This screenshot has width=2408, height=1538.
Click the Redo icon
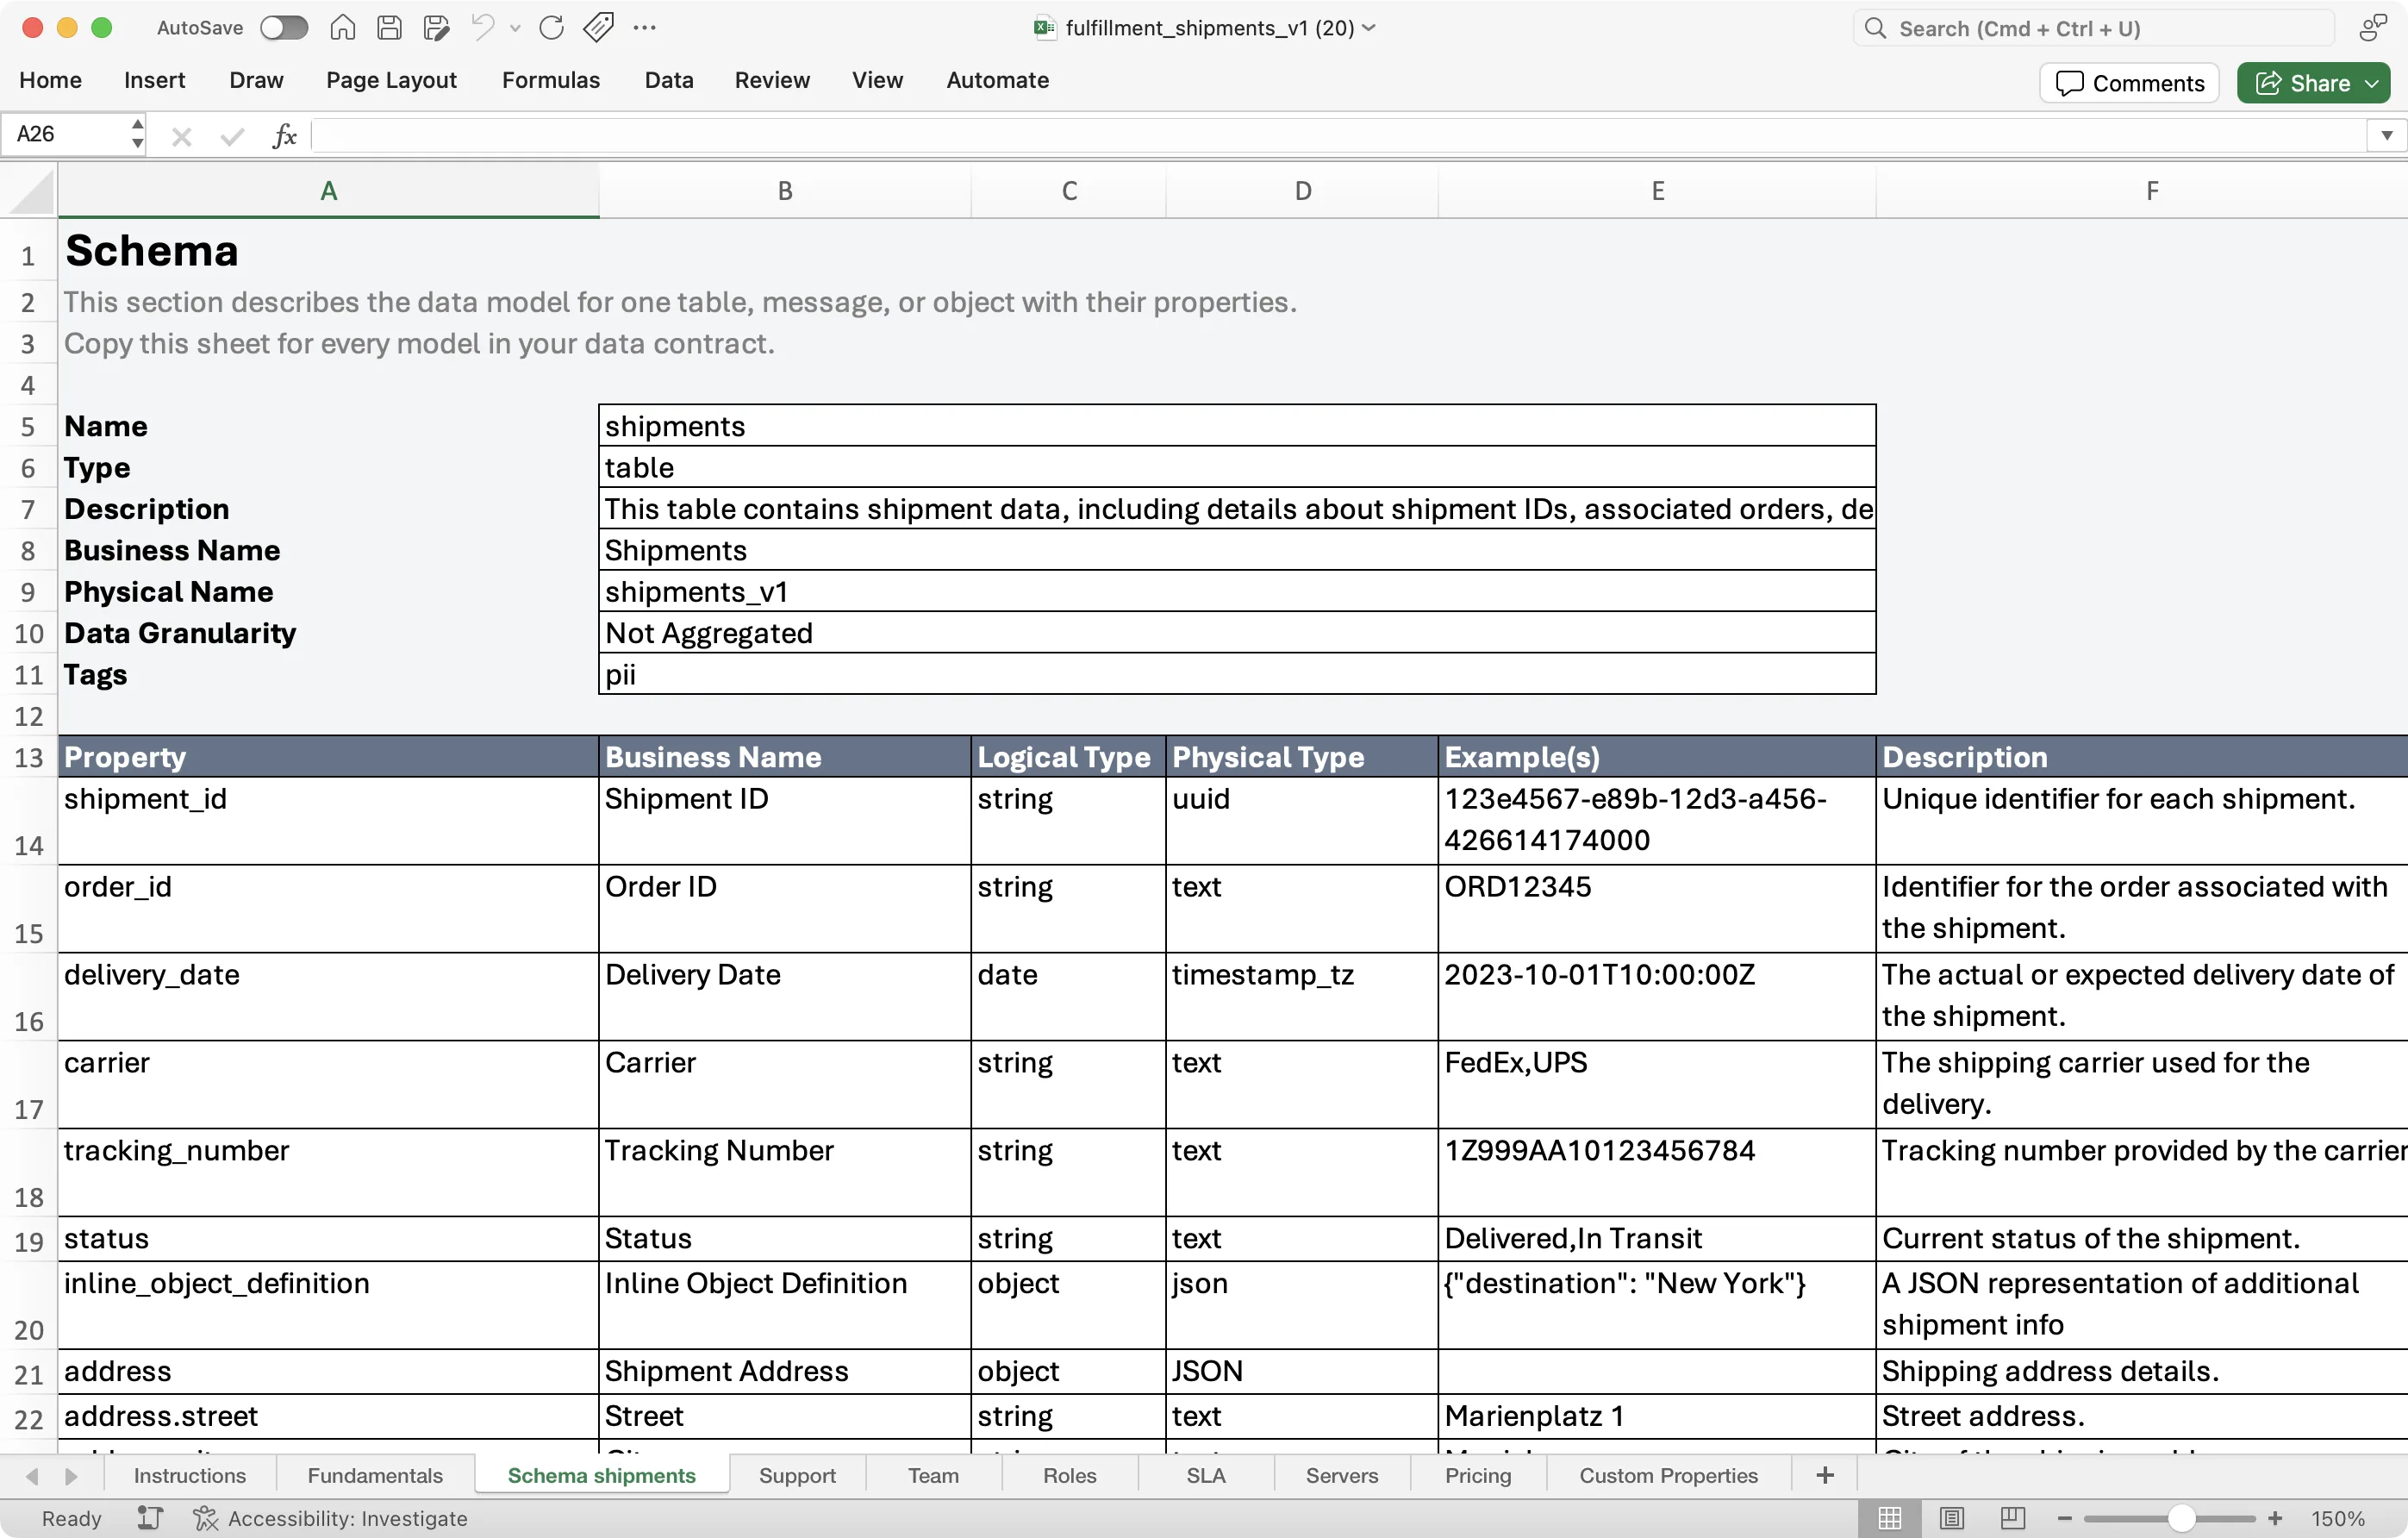tap(551, 28)
